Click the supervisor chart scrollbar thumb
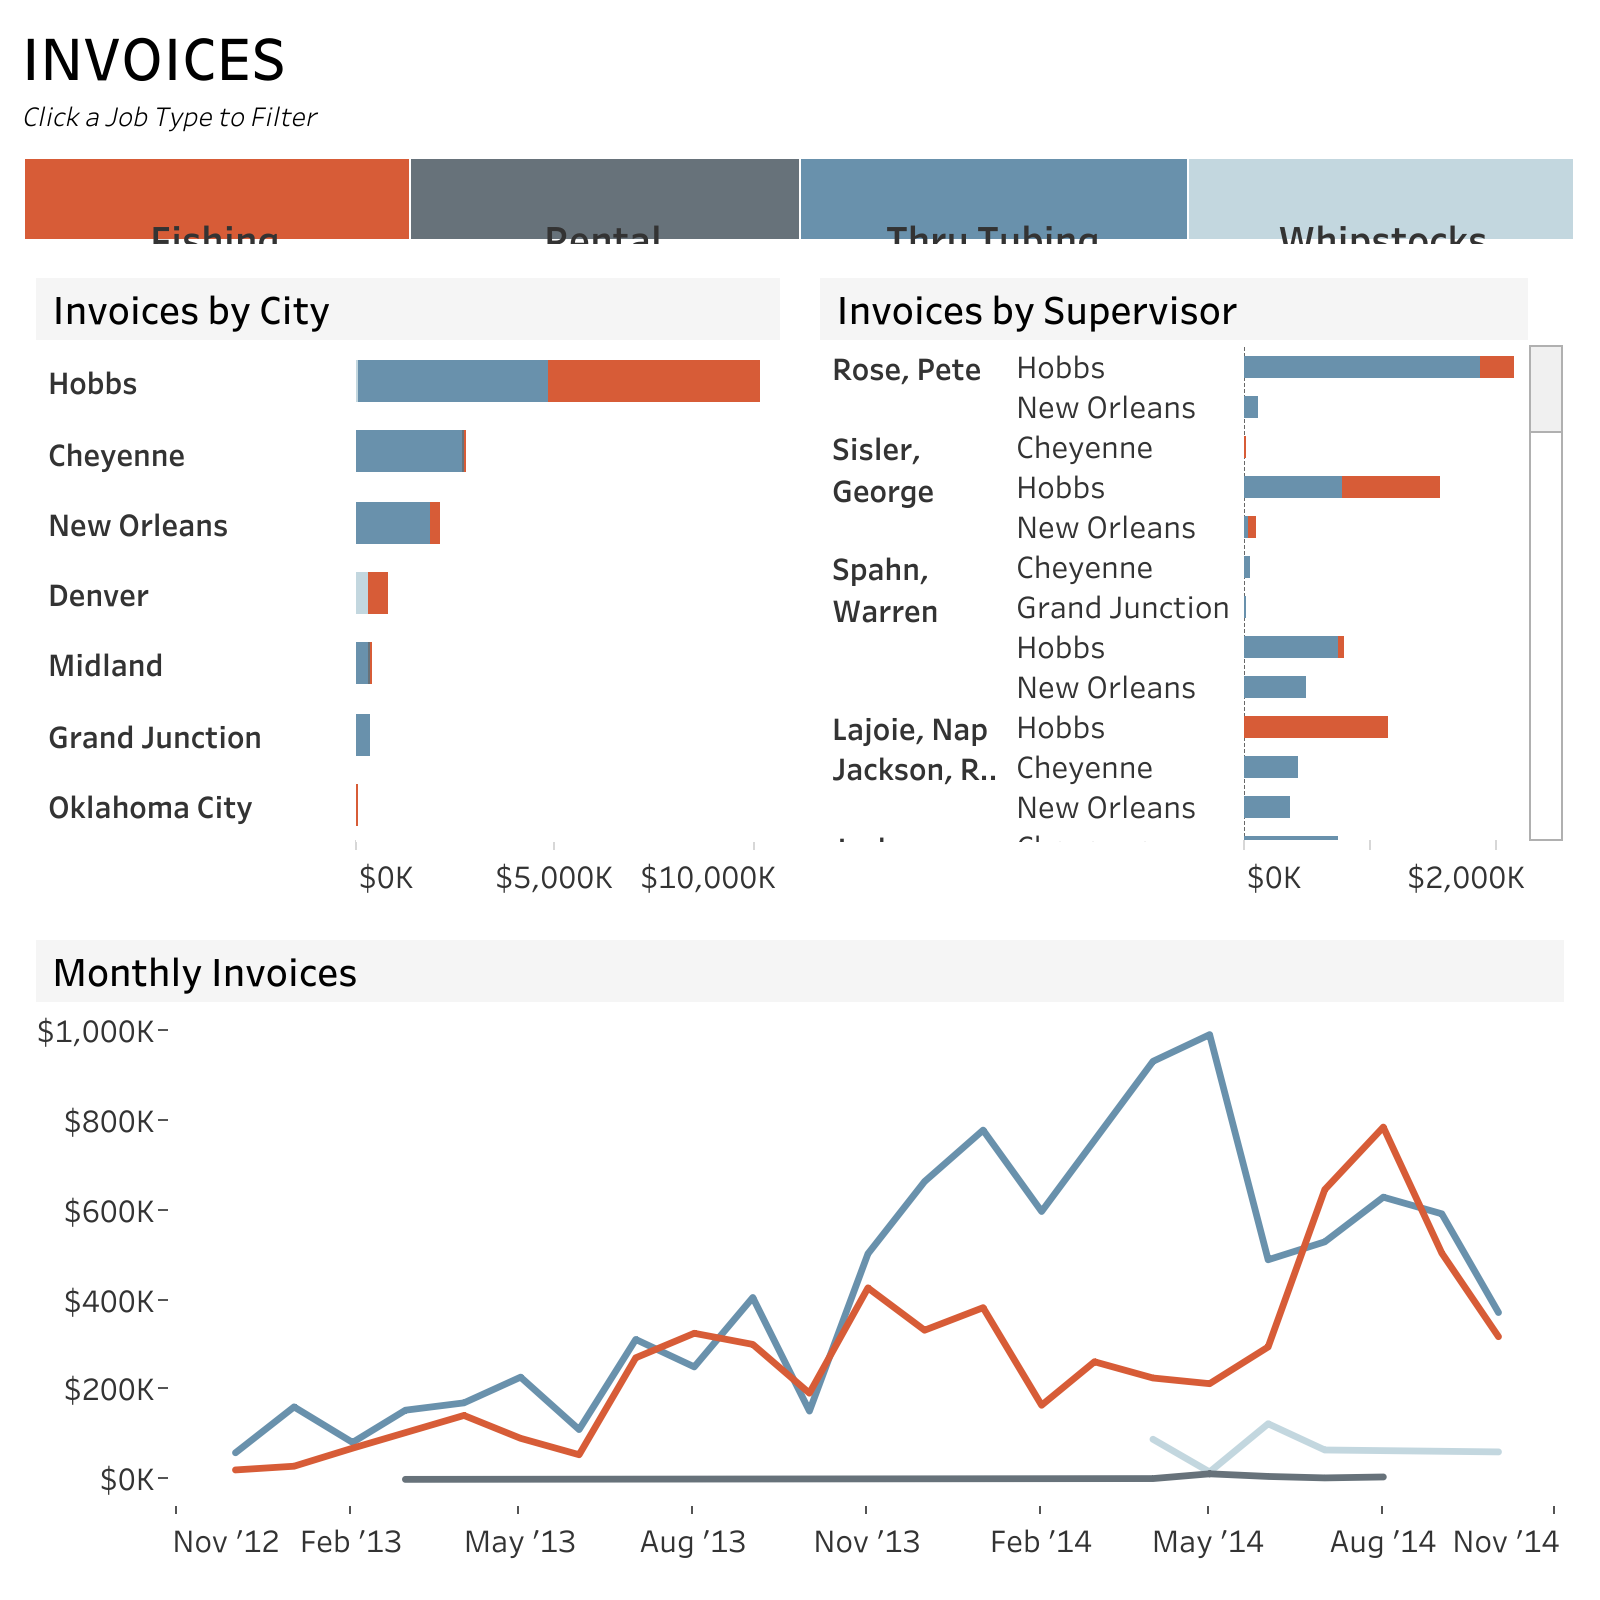Viewport: 1600px width, 1600px height. tap(1546, 389)
